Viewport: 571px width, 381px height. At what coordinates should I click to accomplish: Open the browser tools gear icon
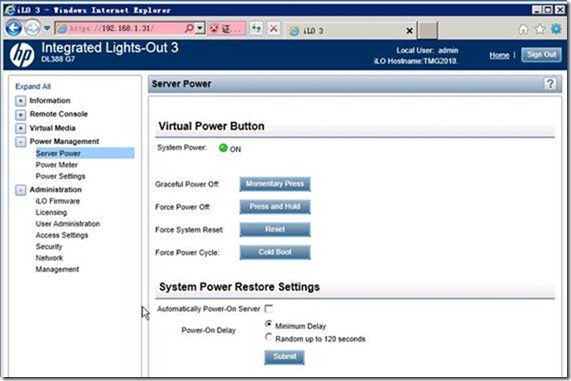pyautogui.click(x=556, y=29)
